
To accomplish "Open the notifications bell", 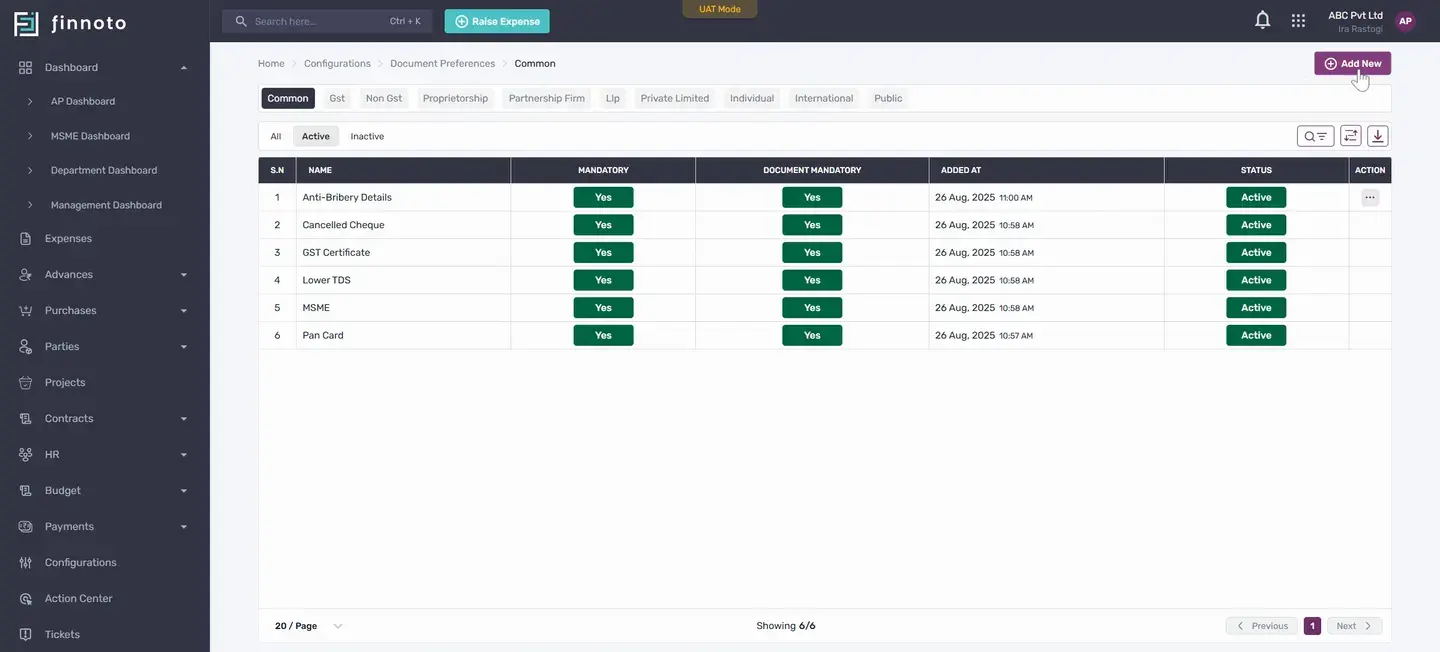I will [x=1263, y=20].
